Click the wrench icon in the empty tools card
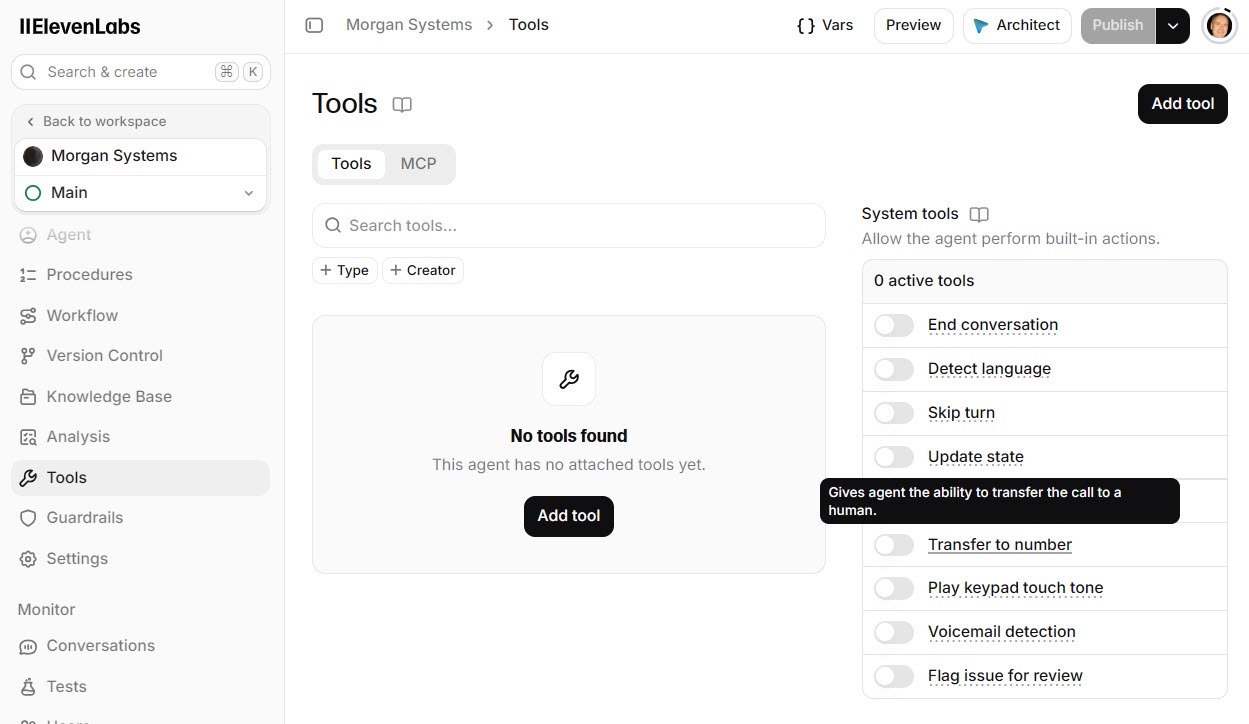This screenshot has width=1249, height=724. click(x=569, y=379)
